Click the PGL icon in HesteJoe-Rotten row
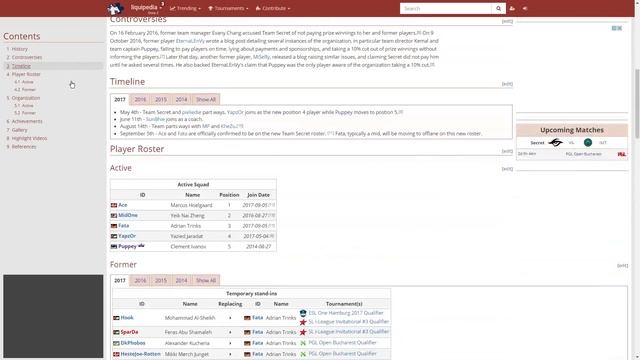Screen dimensions: 640x360 303,354
